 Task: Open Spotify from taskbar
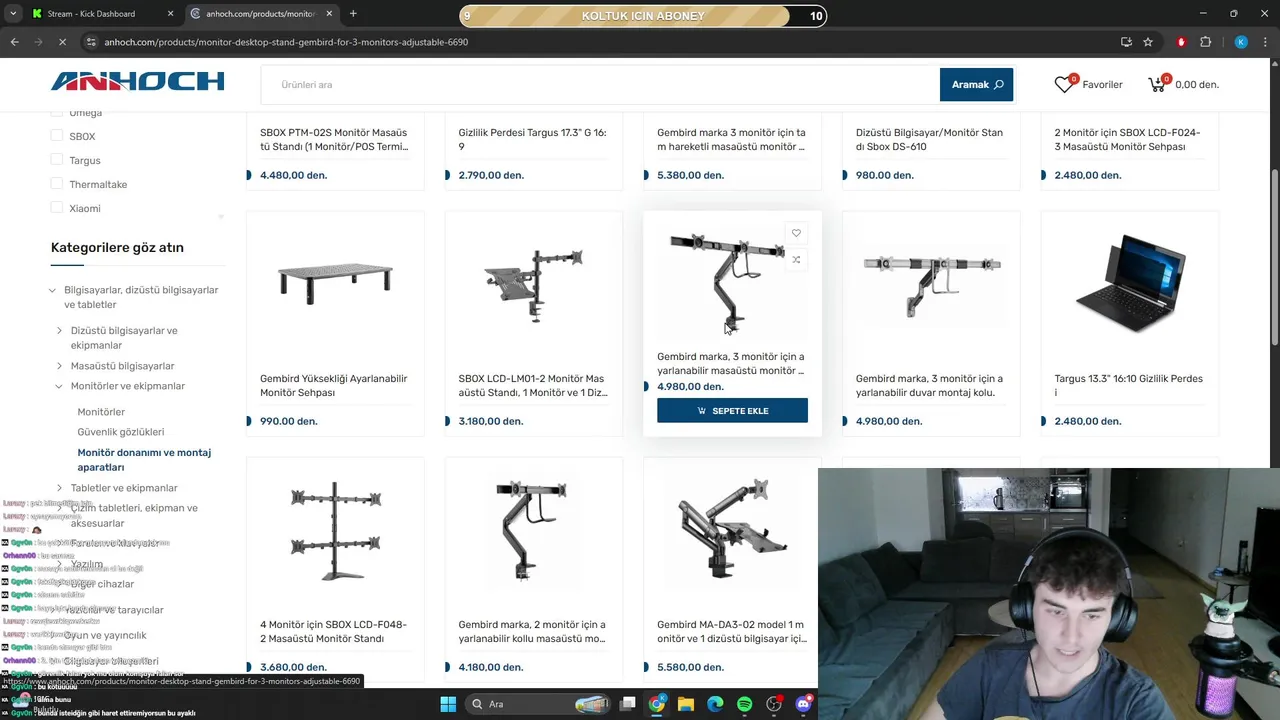click(x=745, y=704)
